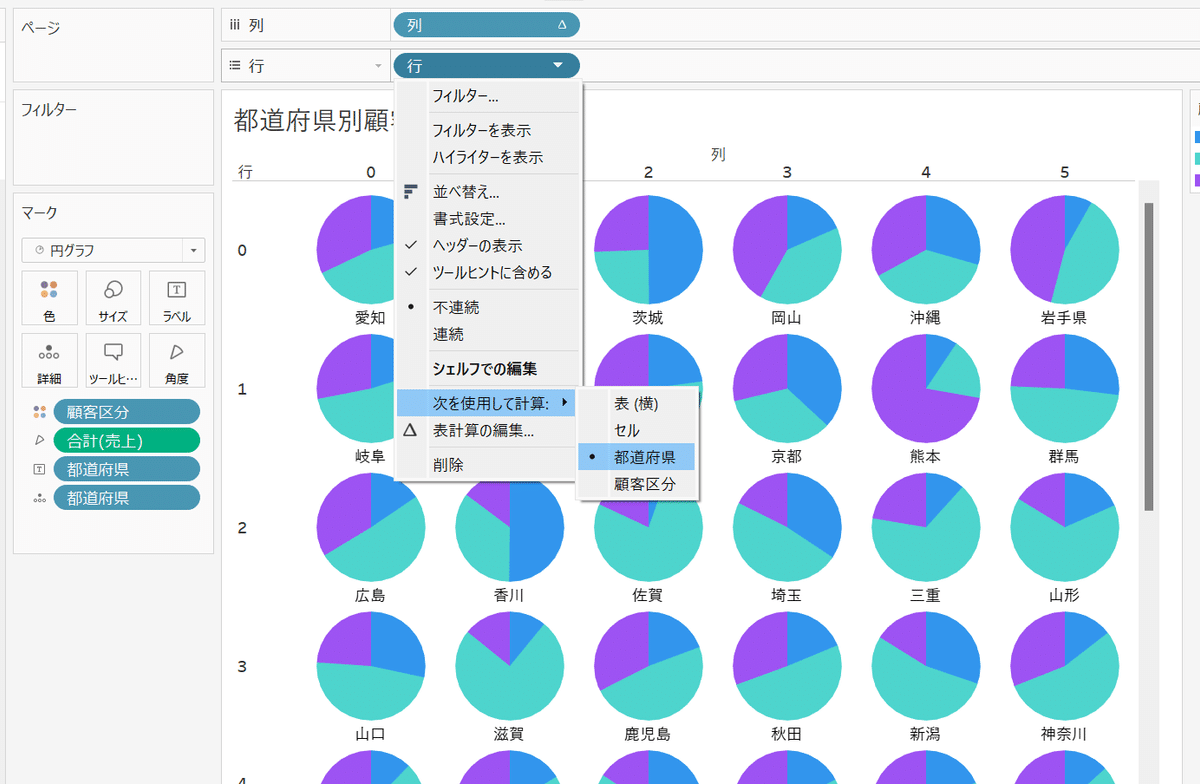Click the 列 shelf columns icon
Image resolution: width=1200 pixels, height=784 pixels.
236,25
